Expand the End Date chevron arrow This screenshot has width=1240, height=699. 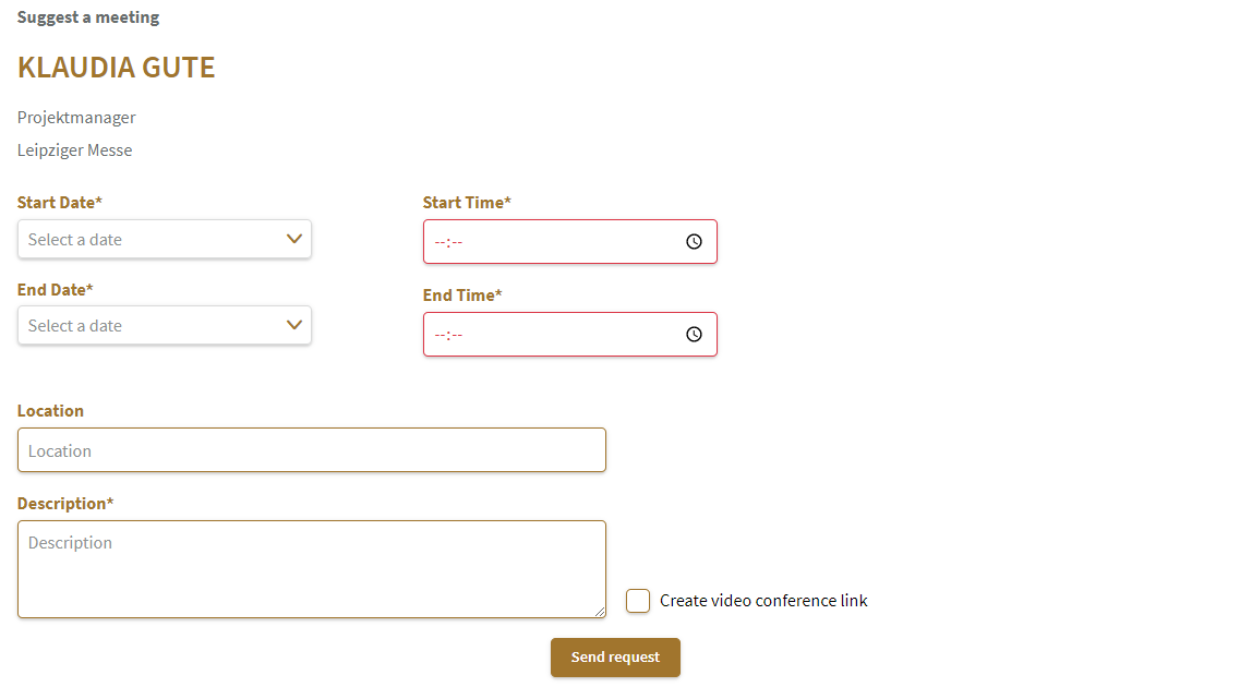click(x=294, y=325)
